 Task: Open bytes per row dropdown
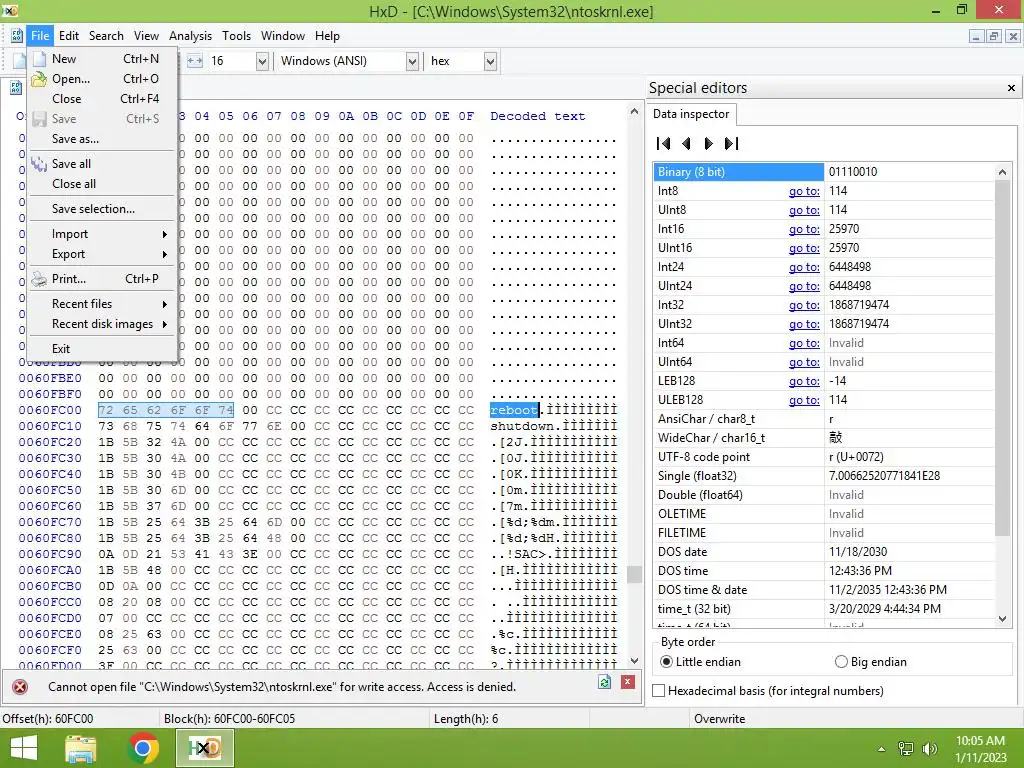(x=262, y=61)
